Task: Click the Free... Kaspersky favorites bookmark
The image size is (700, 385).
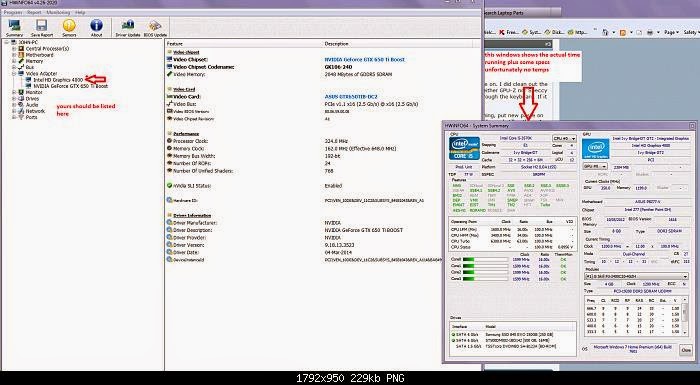Action: tap(508, 32)
